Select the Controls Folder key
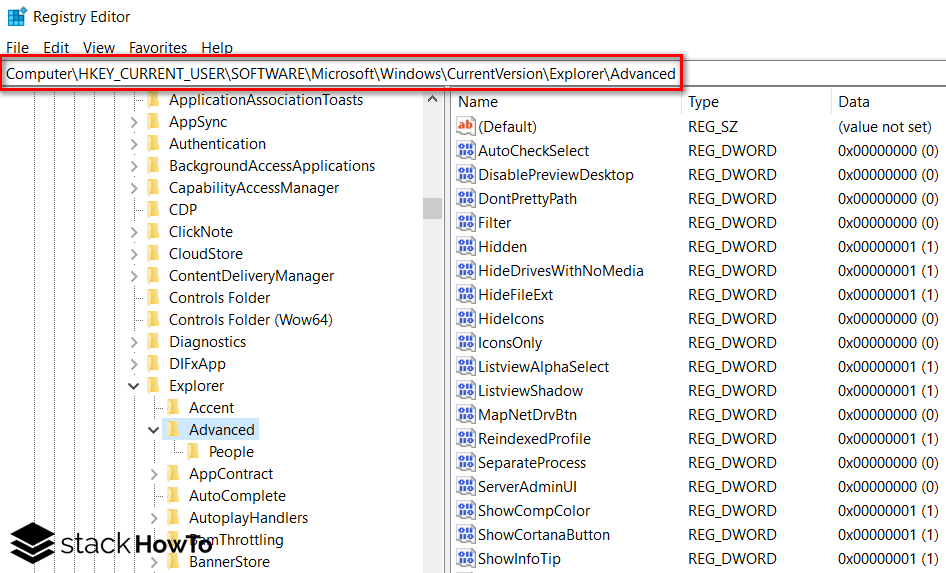 219,297
